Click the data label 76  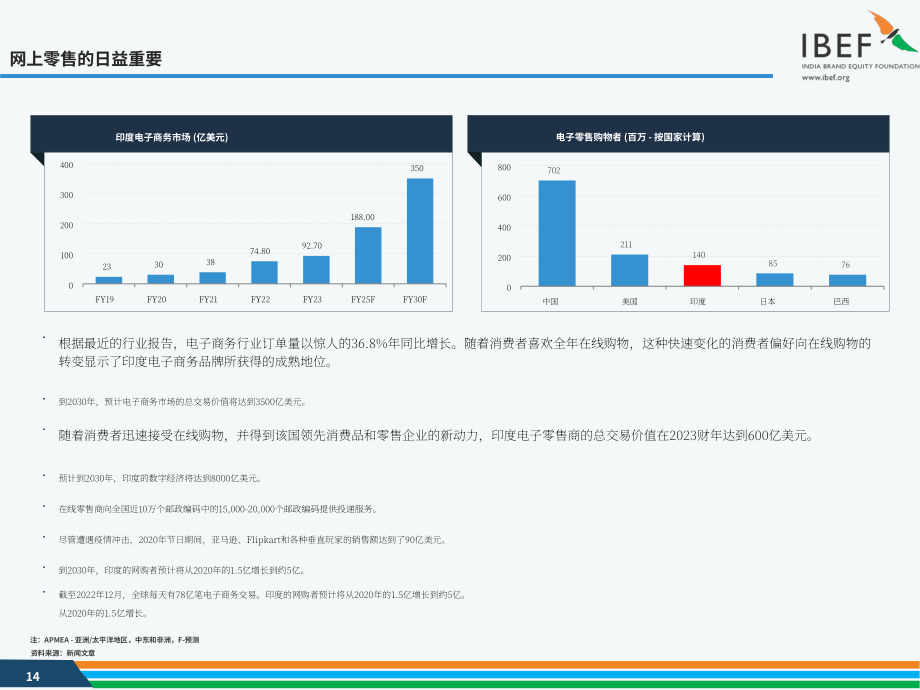(845, 265)
